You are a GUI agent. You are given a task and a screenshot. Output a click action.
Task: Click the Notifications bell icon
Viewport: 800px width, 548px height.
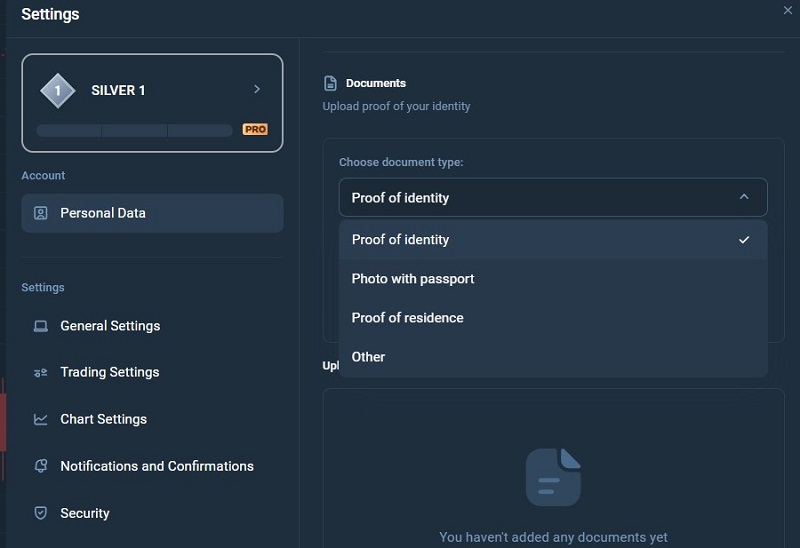[40, 466]
